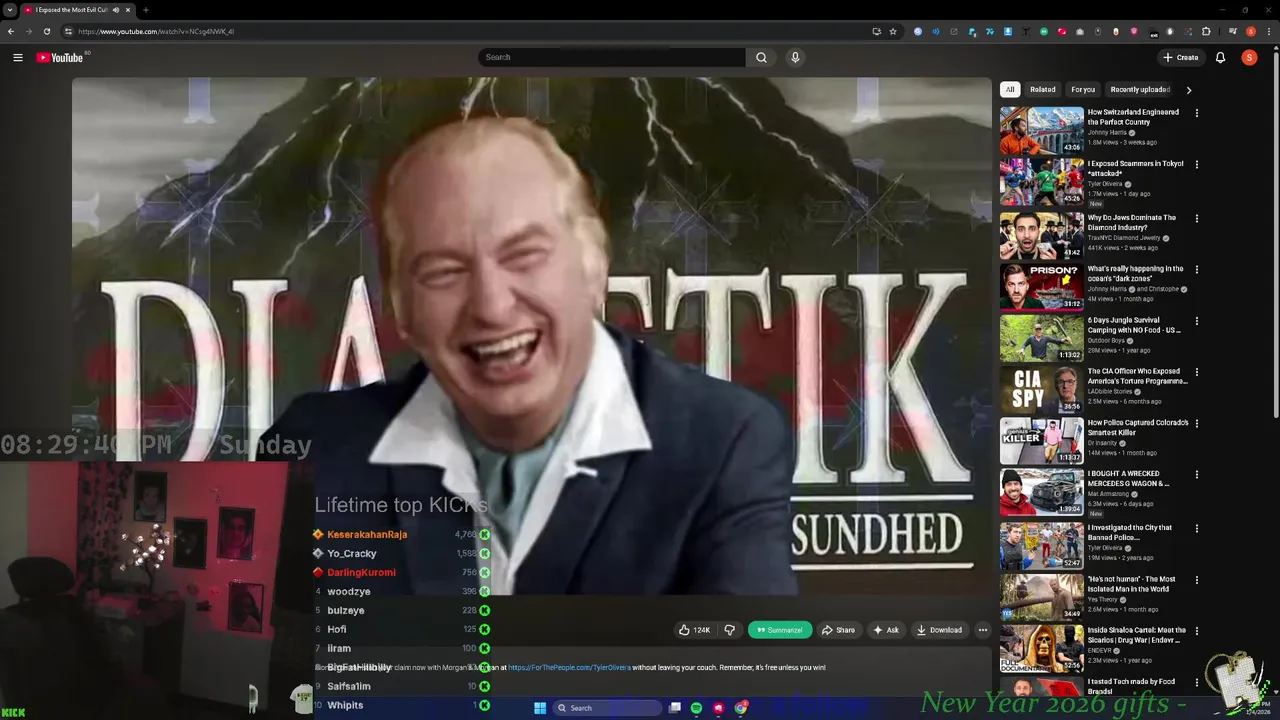Screen dimensions: 1280x720
Task: Bookmark this page with the star icon
Action: 893,31
